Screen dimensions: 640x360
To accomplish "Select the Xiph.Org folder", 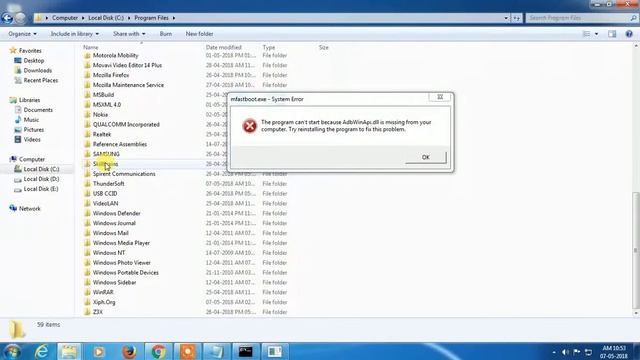I will [x=104, y=302].
